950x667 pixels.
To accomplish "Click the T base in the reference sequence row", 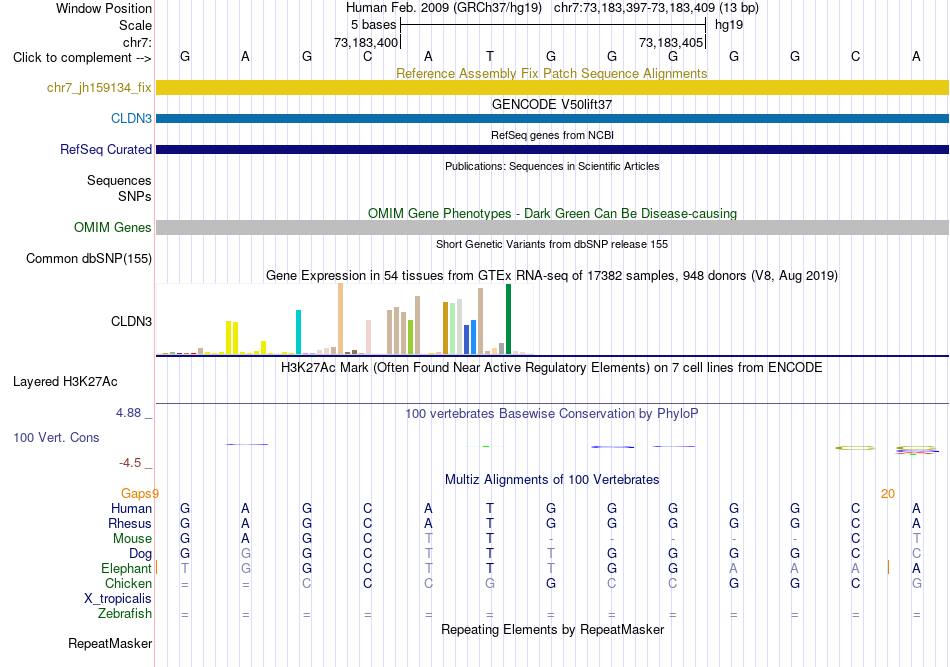I will pyautogui.click(x=490, y=56).
